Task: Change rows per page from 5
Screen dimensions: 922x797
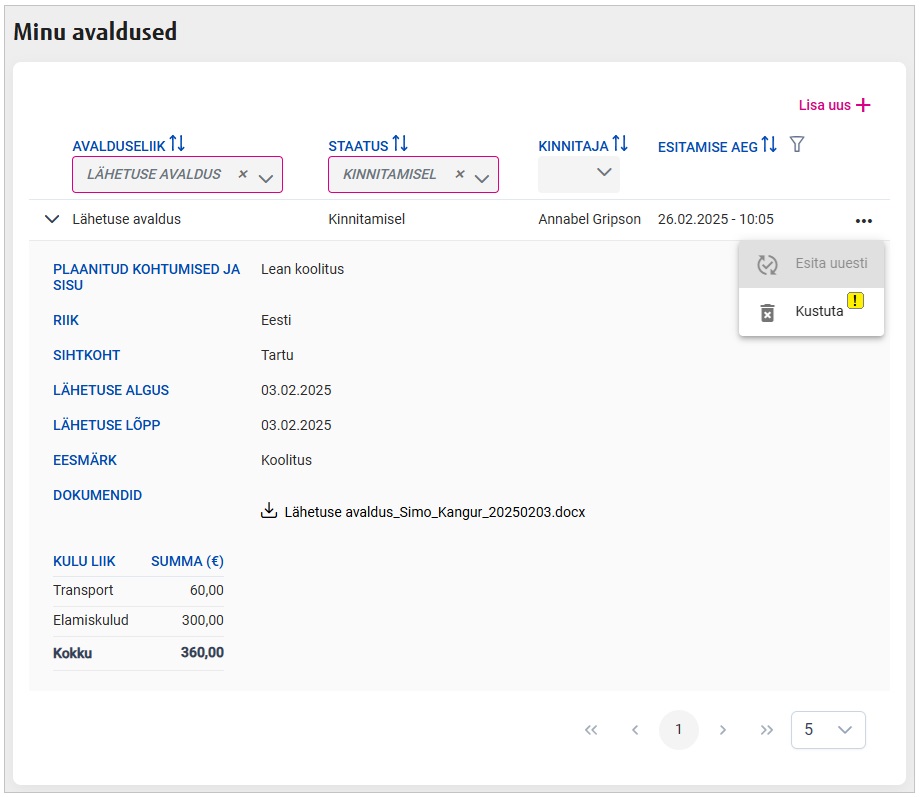Action: click(x=828, y=730)
